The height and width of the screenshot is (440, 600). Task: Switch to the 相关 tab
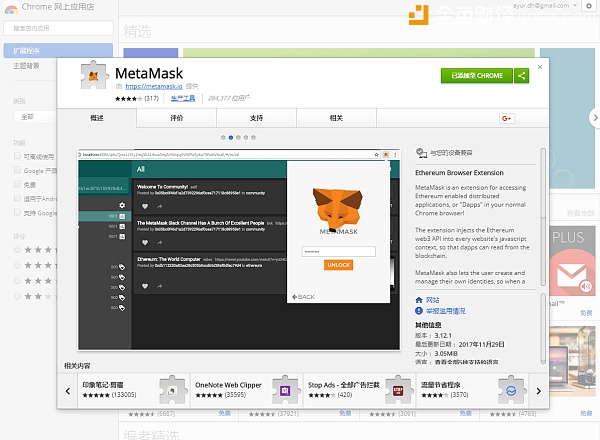point(336,118)
